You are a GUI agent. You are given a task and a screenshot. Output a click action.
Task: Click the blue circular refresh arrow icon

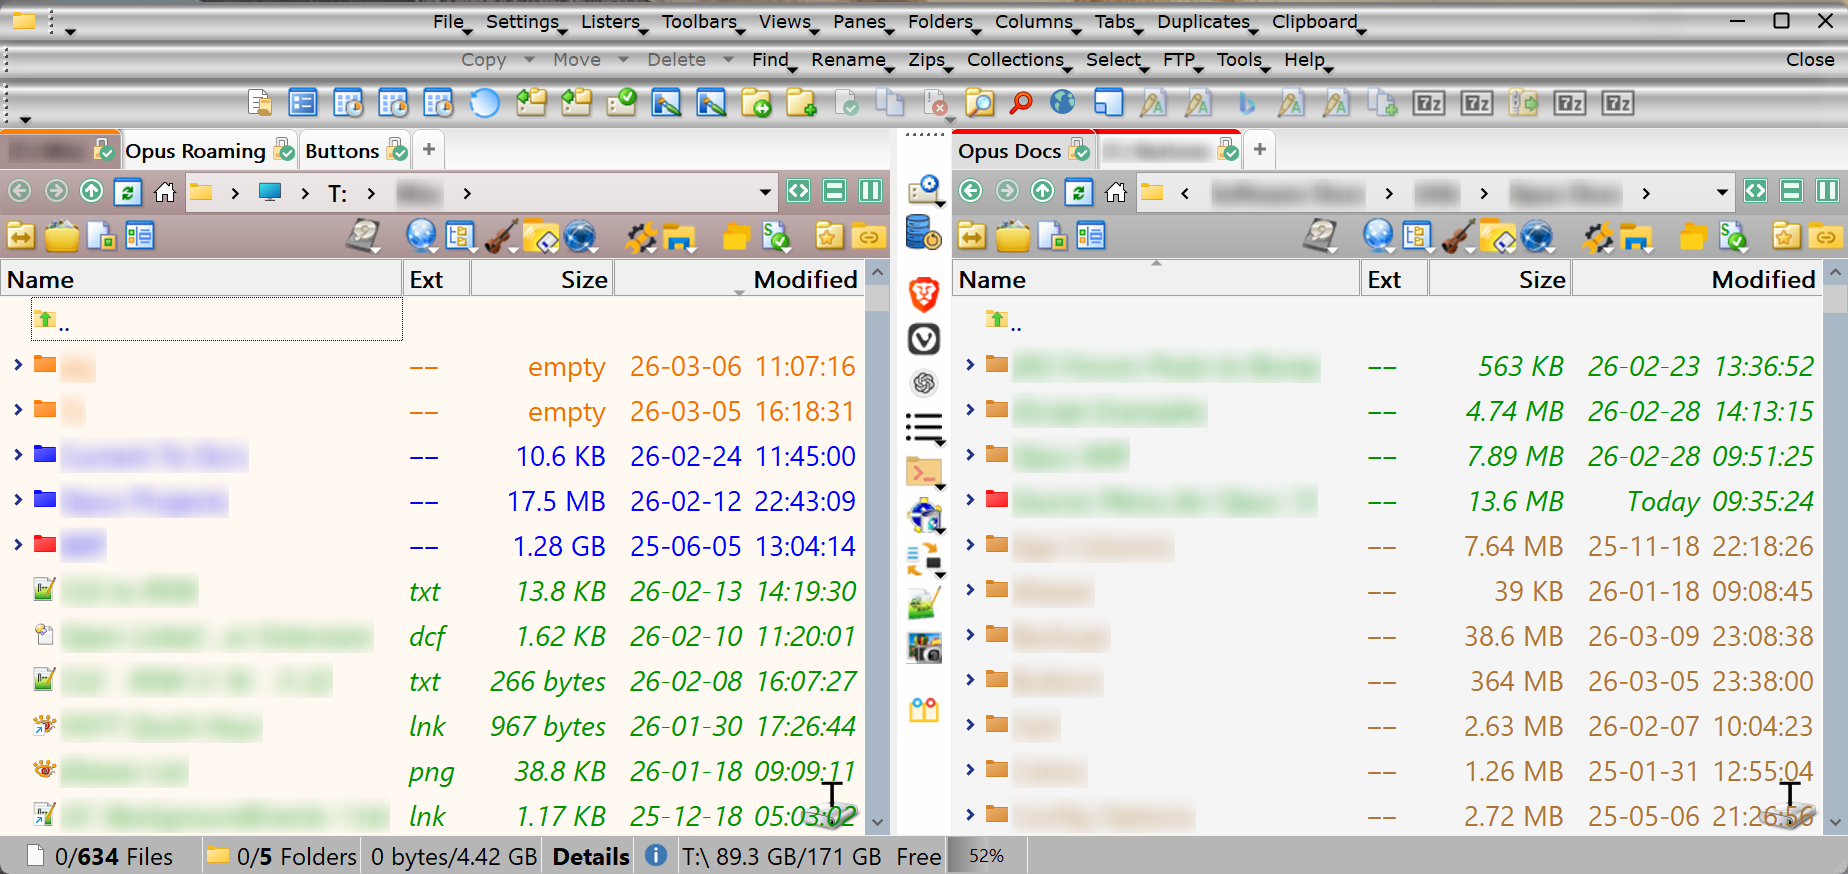click(x=485, y=103)
